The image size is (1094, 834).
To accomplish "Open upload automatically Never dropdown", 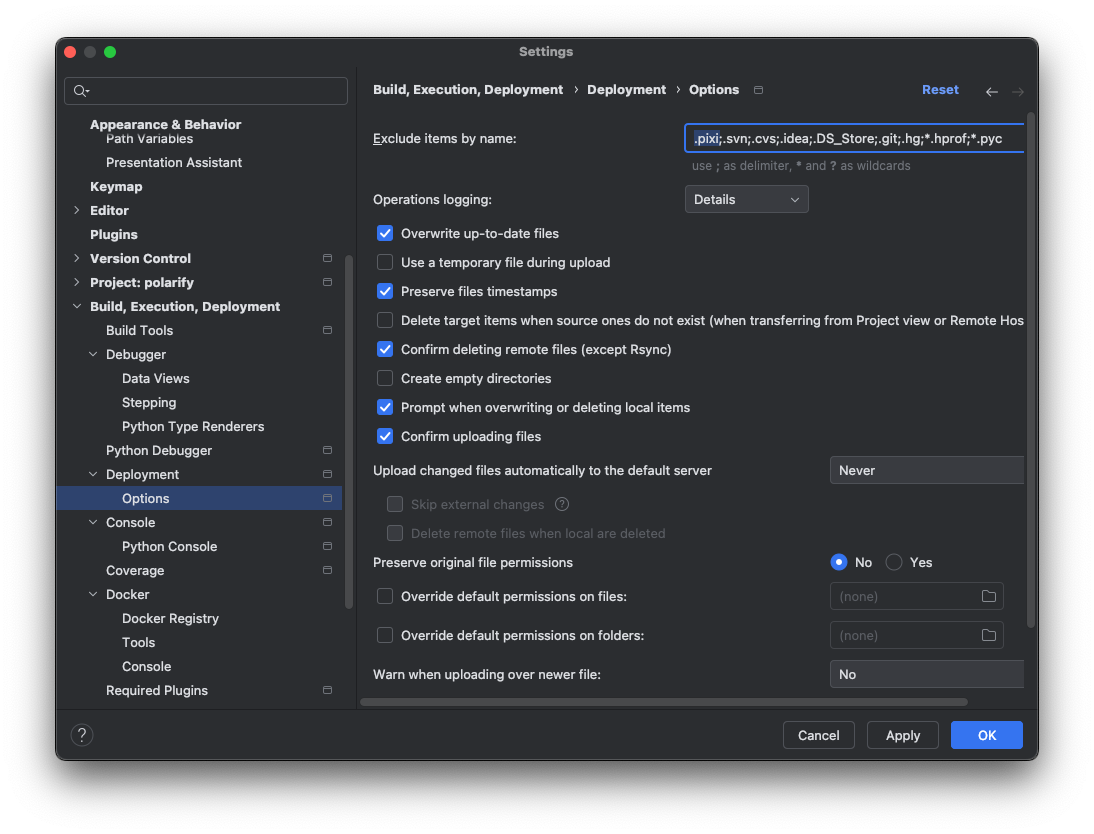I will pyautogui.click(x=927, y=470).
